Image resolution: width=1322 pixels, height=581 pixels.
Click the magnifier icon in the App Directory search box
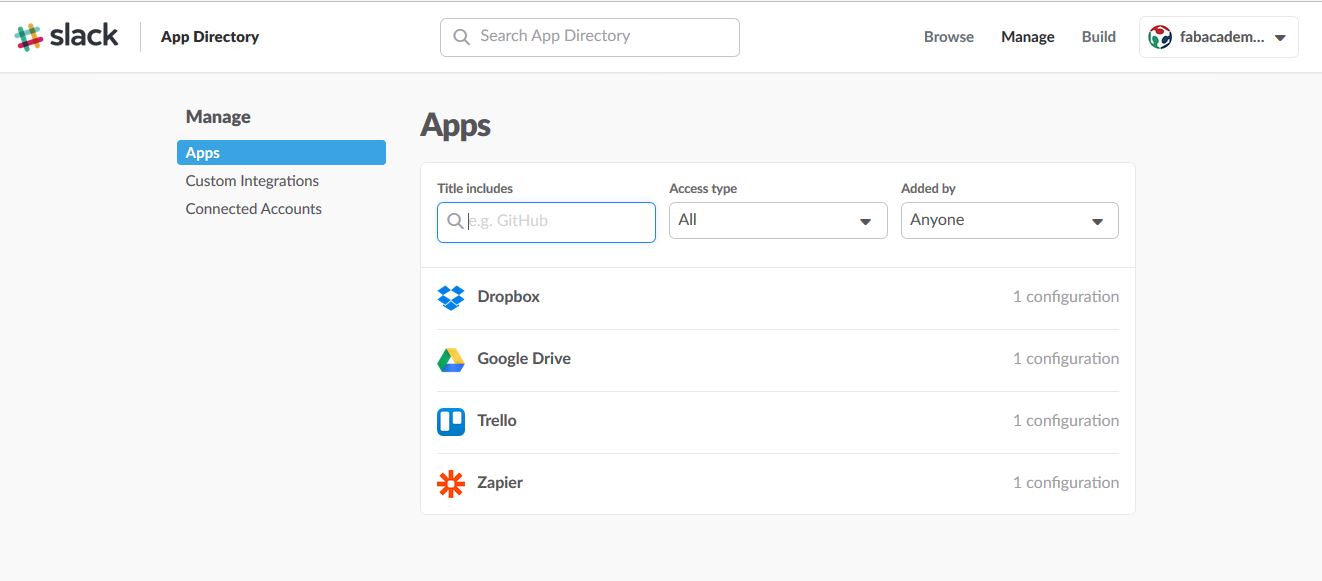[461, 37]
